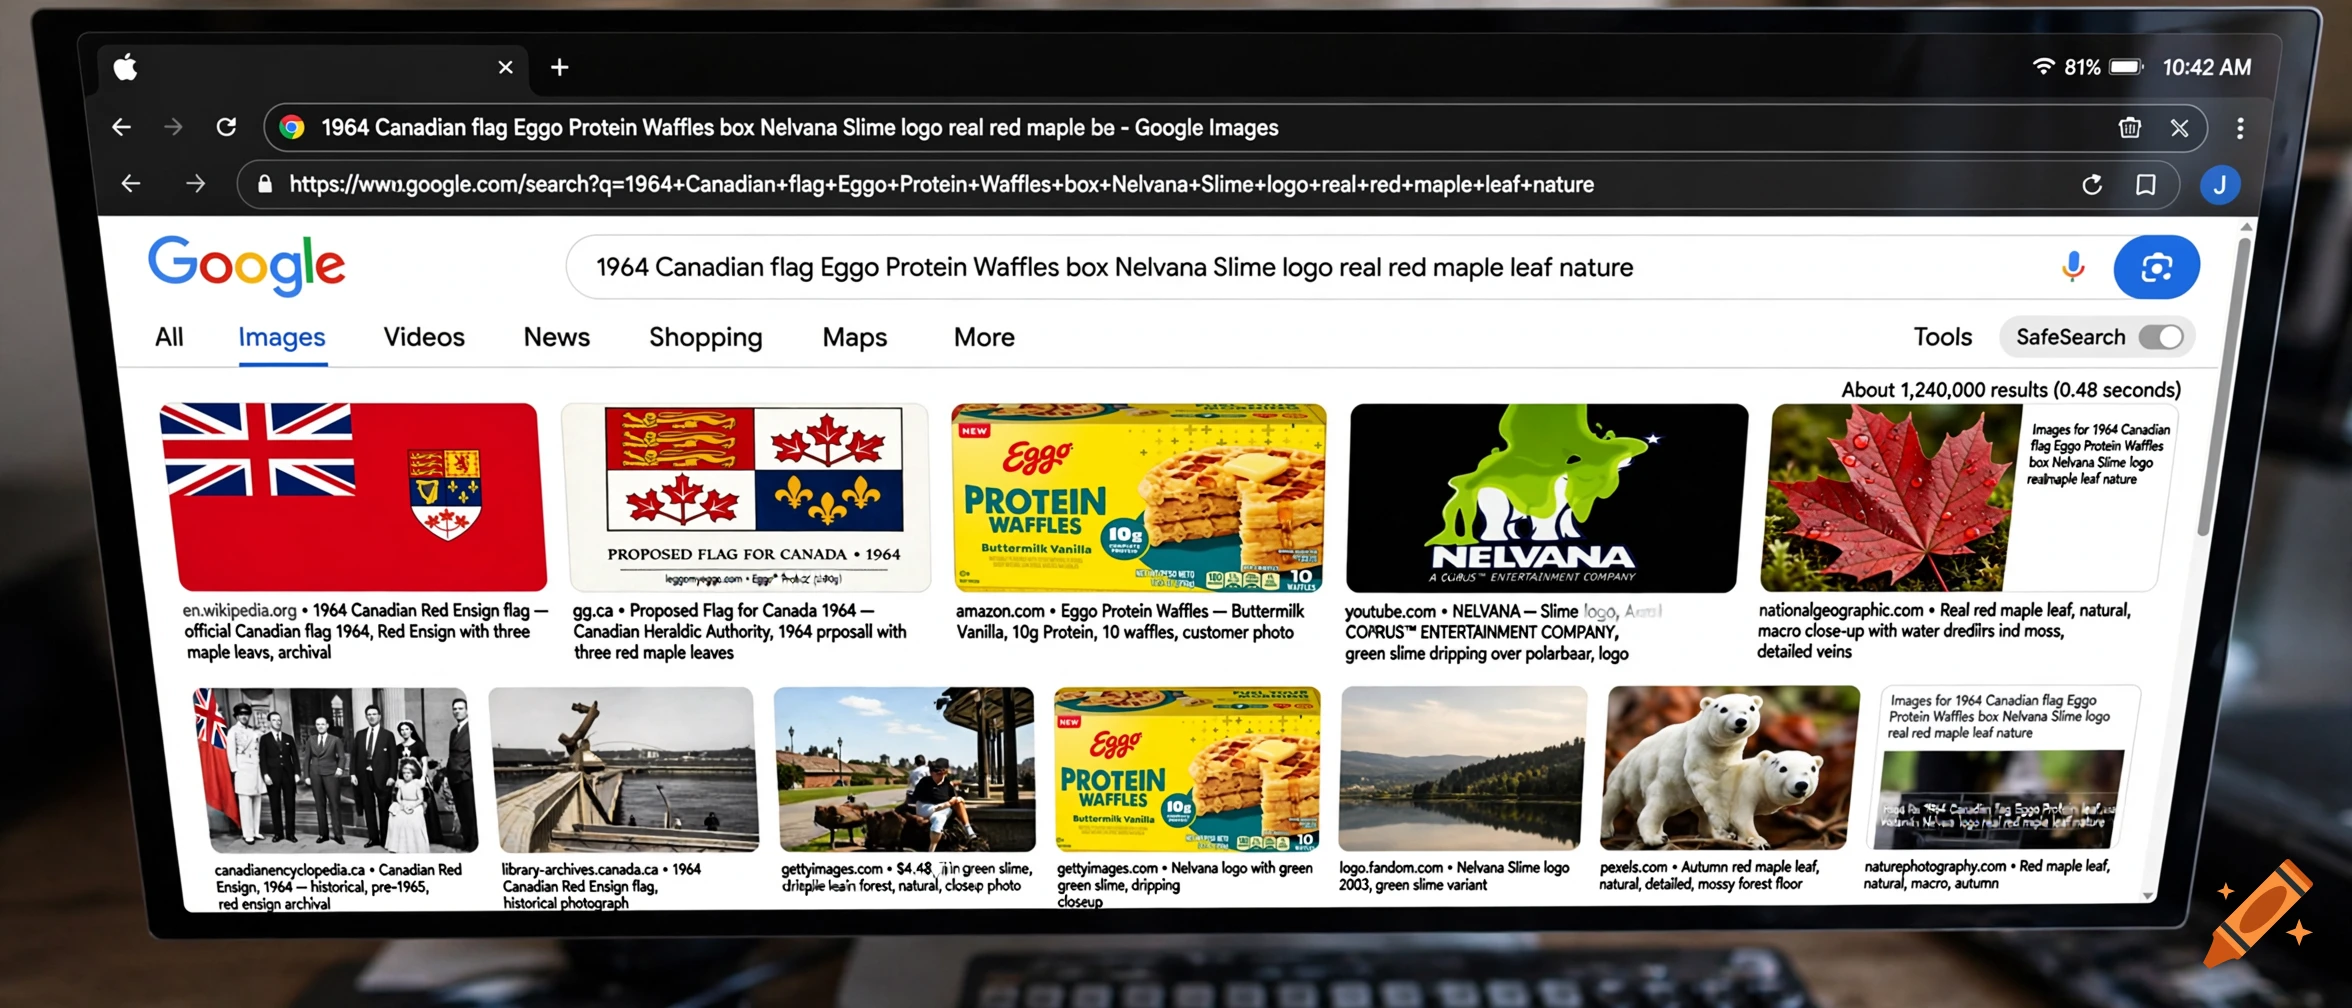Open the red maple leaf close-up thumbnail
This screenshot has height=1008, width=2352.
tap(1890, 497)
